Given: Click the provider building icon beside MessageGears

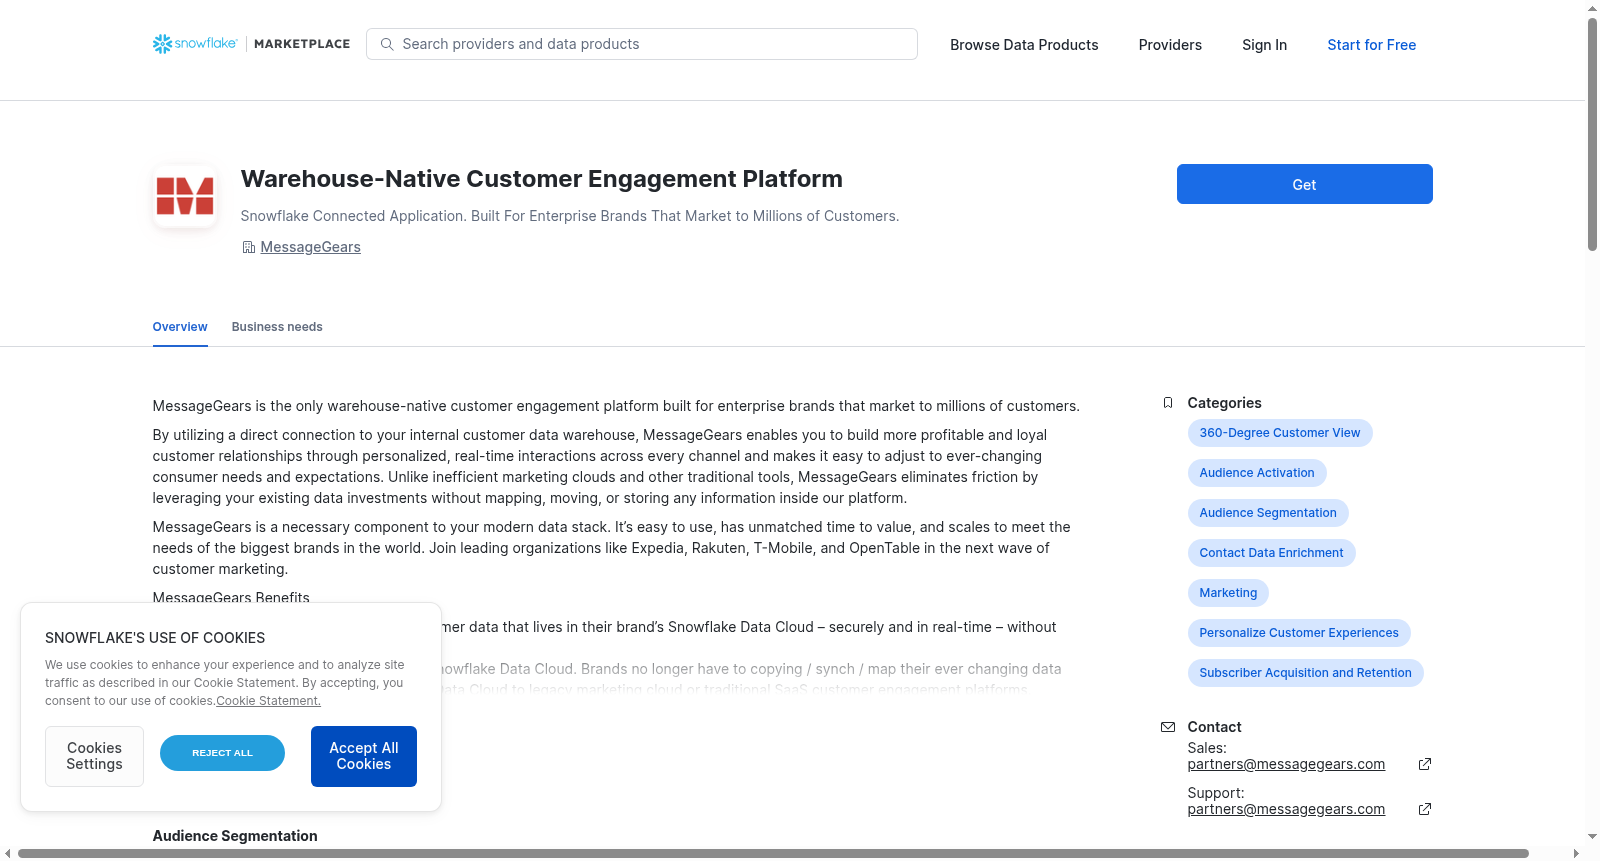Looking at the screenshot, I should (248, 247).
